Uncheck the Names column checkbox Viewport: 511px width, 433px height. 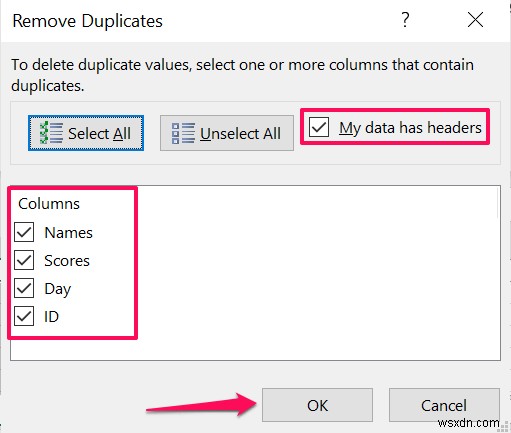pos(24,232)
